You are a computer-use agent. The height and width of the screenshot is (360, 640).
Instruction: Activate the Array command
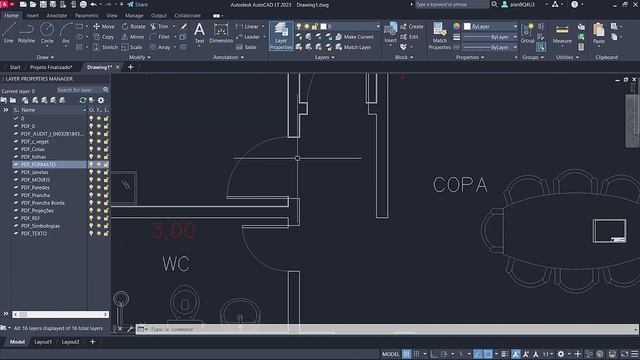[x=160, y=47]
